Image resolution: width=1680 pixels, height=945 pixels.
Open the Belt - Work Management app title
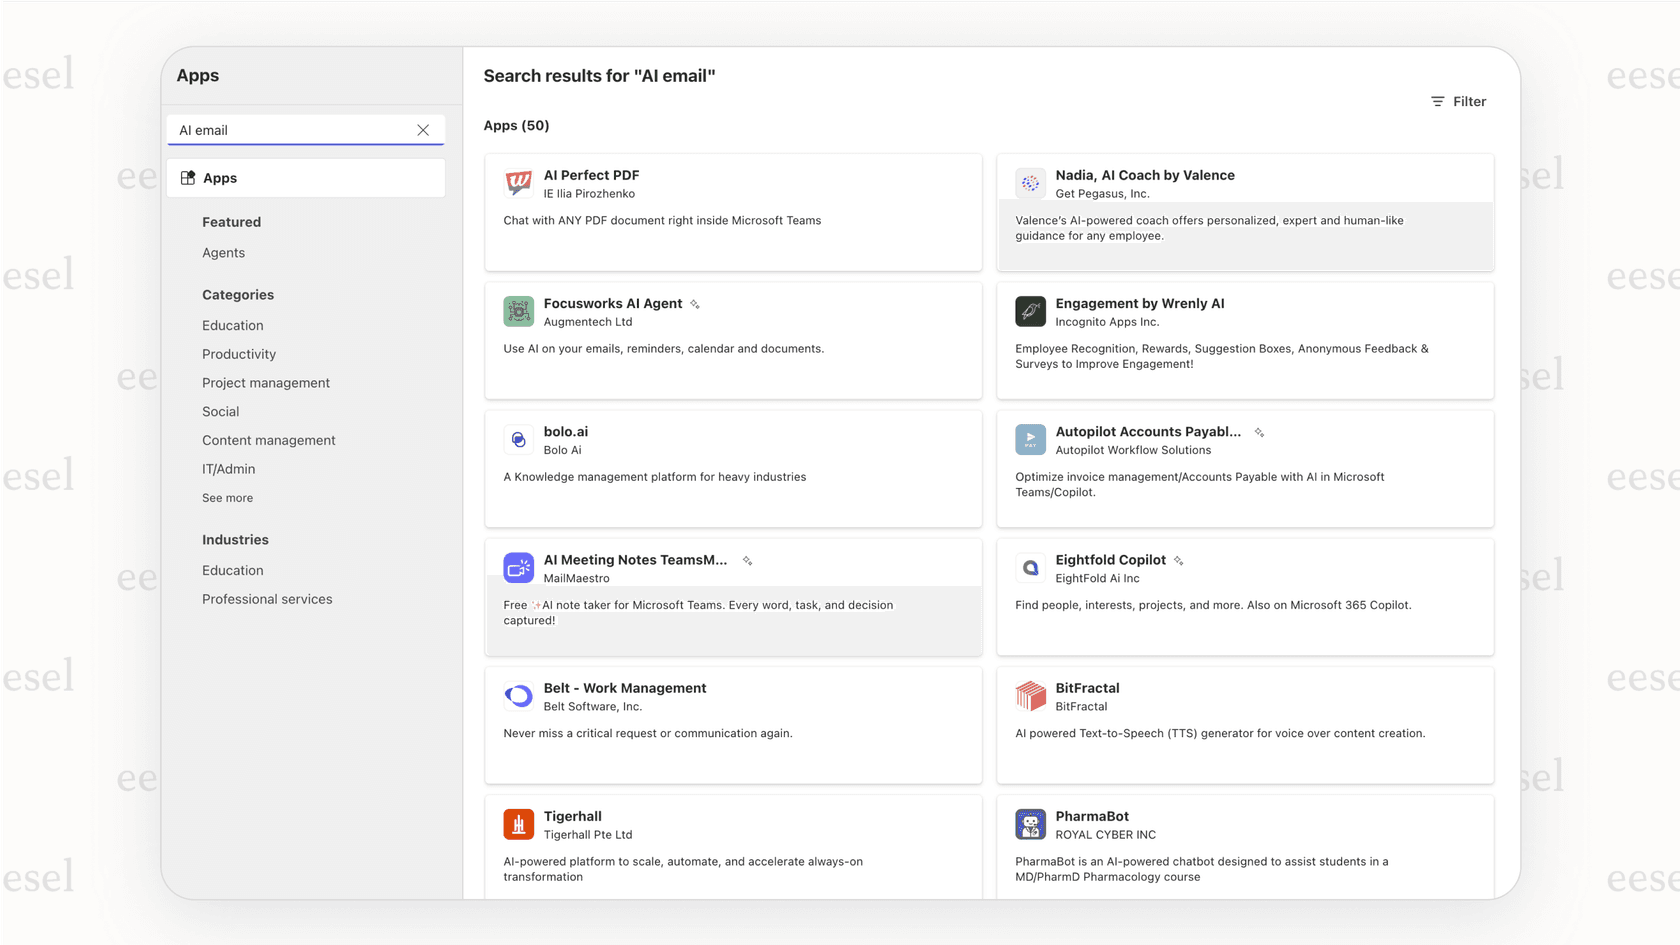click(625, 688)
